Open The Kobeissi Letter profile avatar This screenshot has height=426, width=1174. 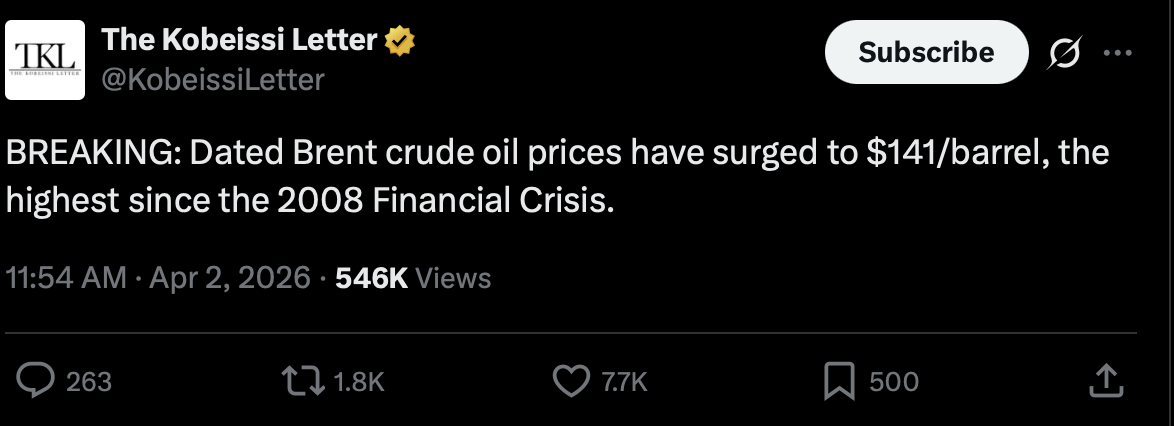point(45,60)
